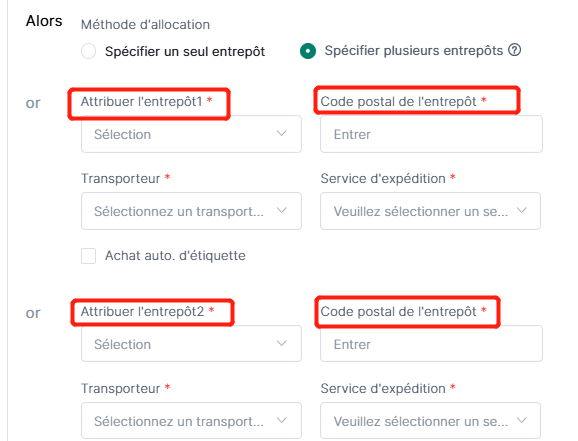Click the help icon beside Spécifier plusieurs entrepôts
578x441 pixels.
click(x=514, y=50)
